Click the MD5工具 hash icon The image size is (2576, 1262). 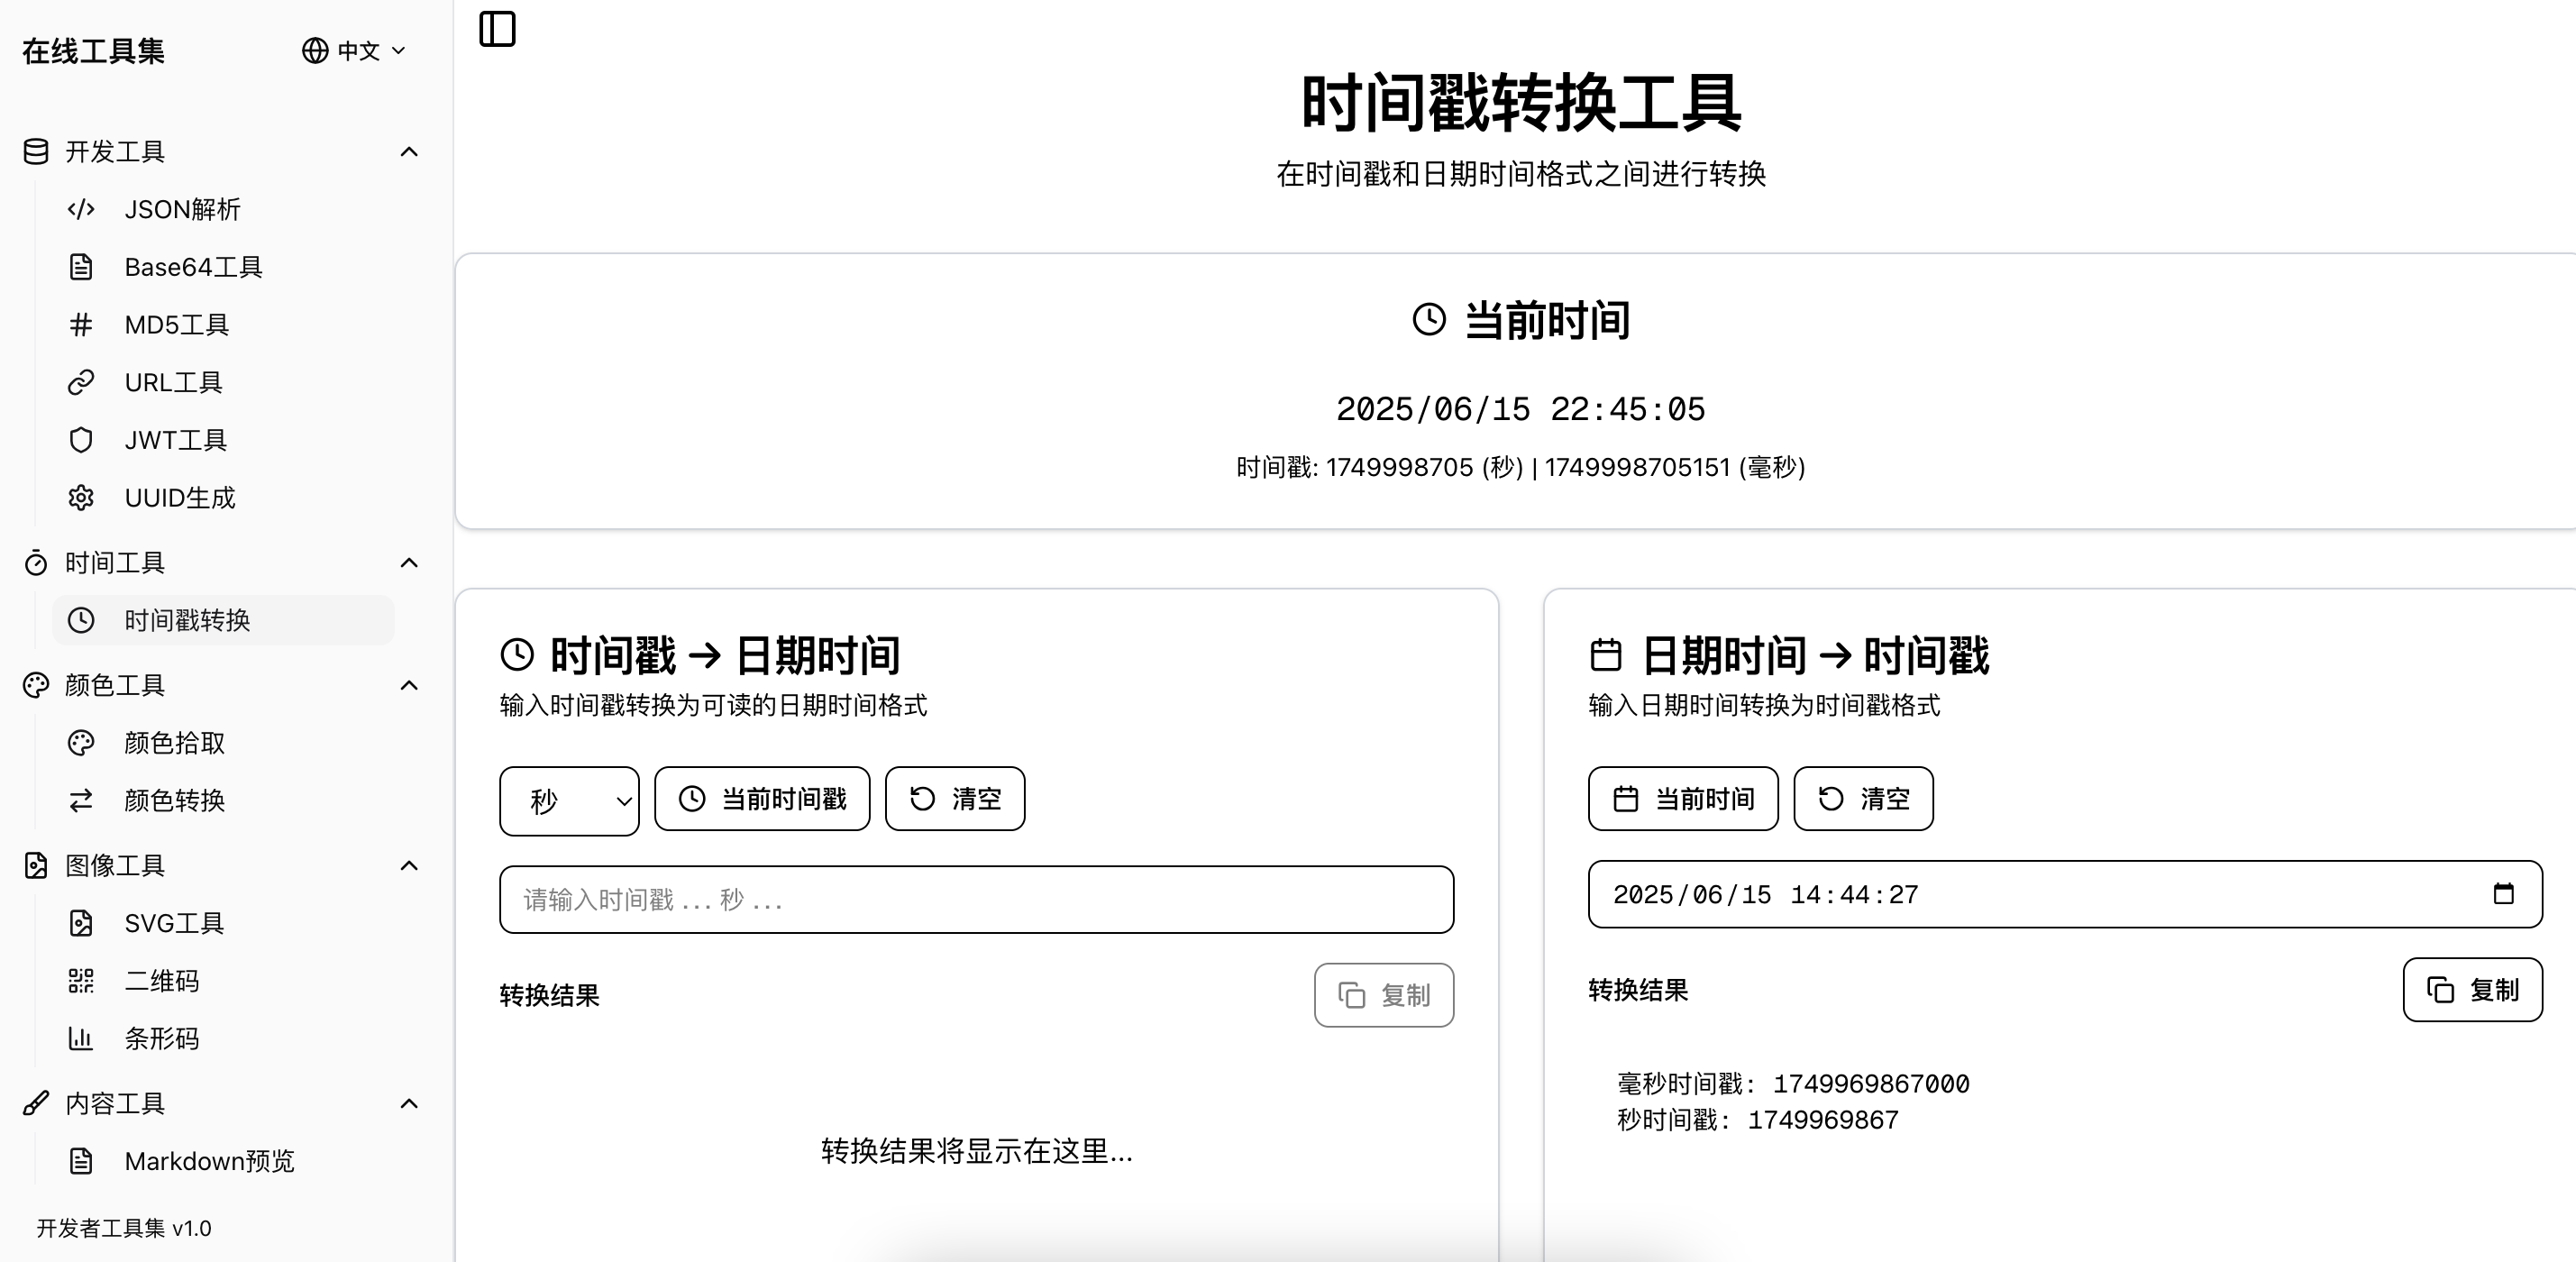coord(81,325)
